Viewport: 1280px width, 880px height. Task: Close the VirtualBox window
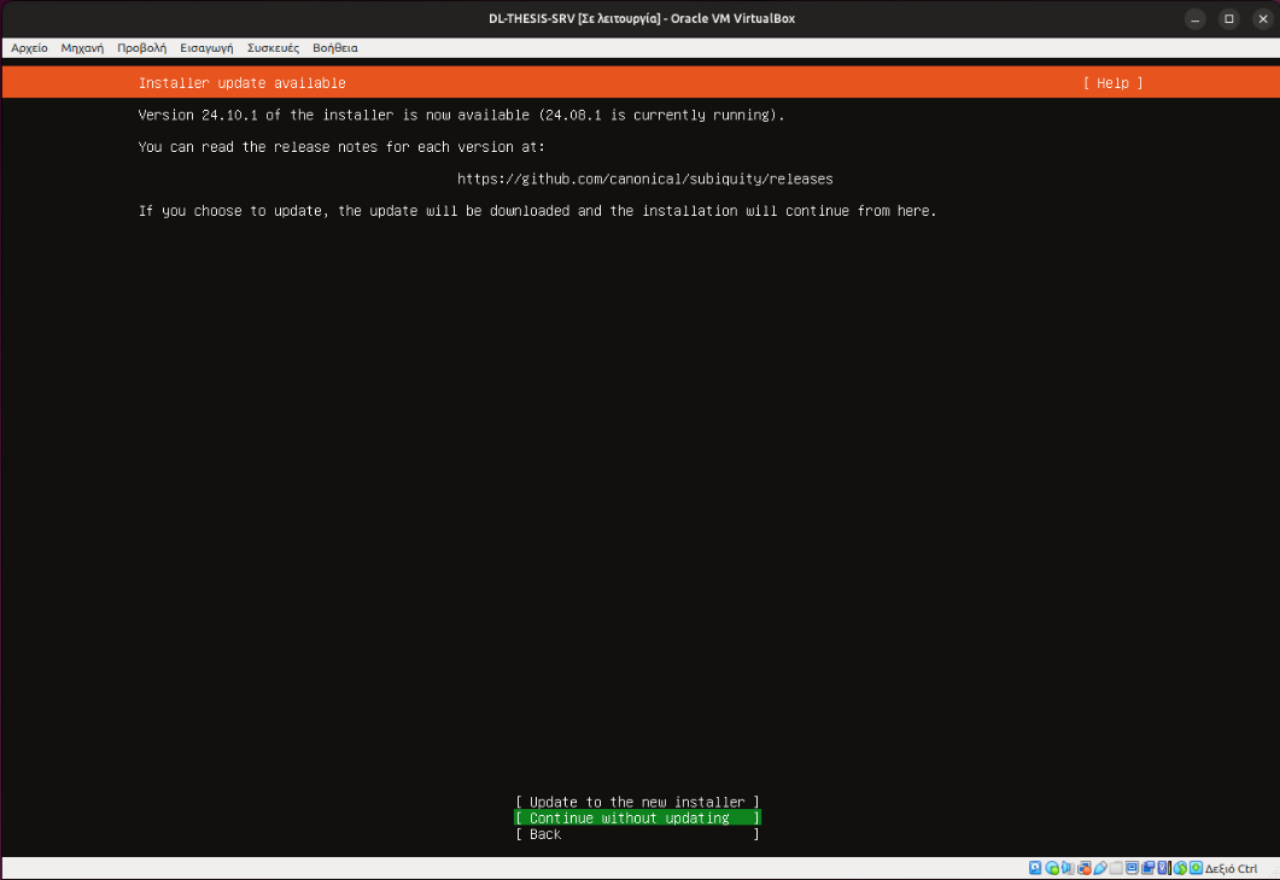(x=1262, y=19)
